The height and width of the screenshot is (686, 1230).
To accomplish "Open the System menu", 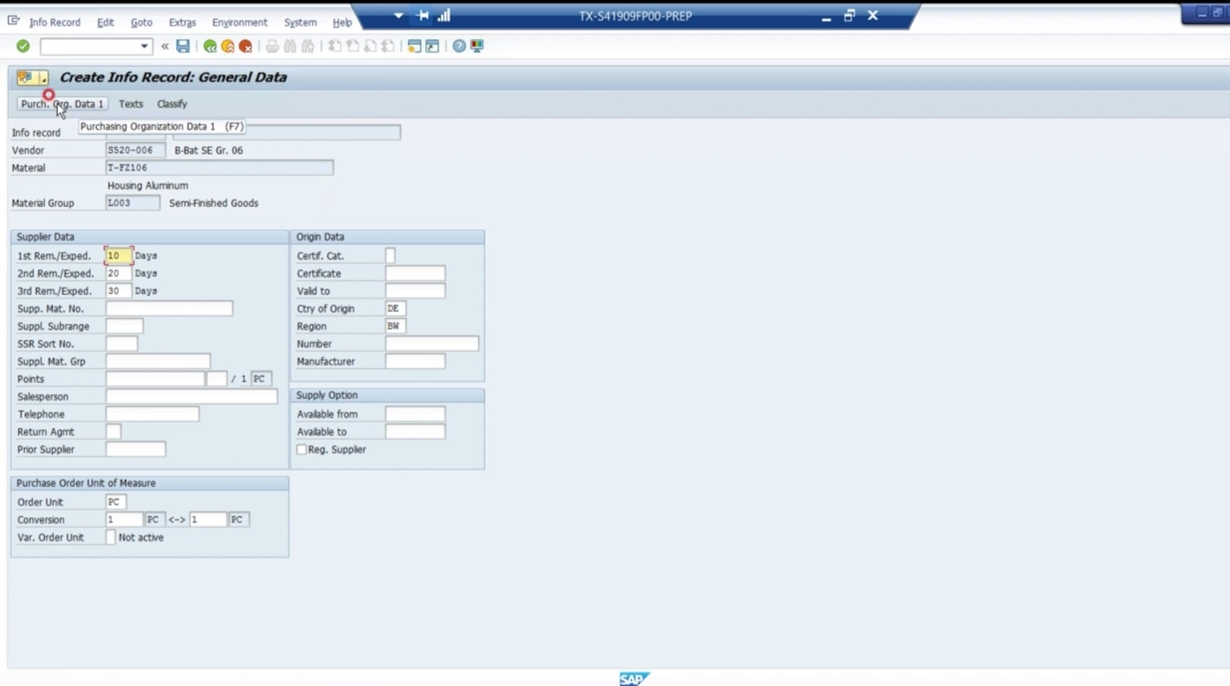I will [300, 22].
